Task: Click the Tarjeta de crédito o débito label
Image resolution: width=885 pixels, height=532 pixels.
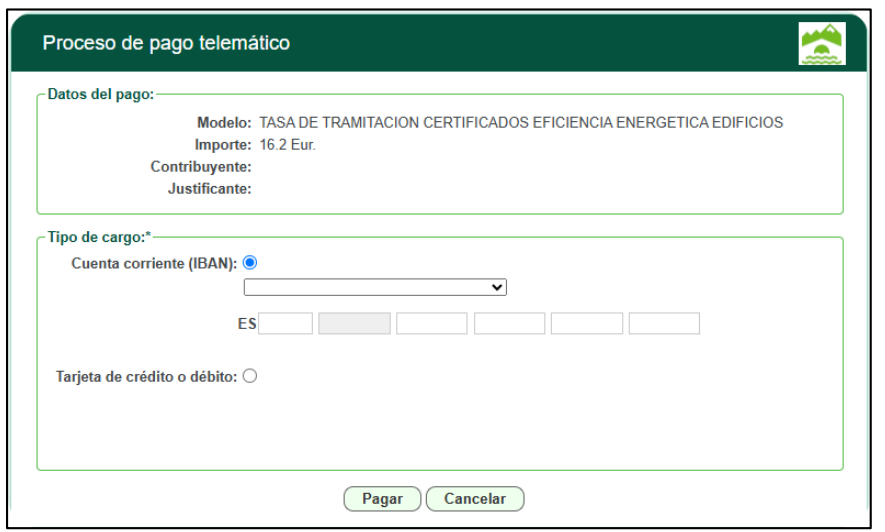Action: coord(147,377)
